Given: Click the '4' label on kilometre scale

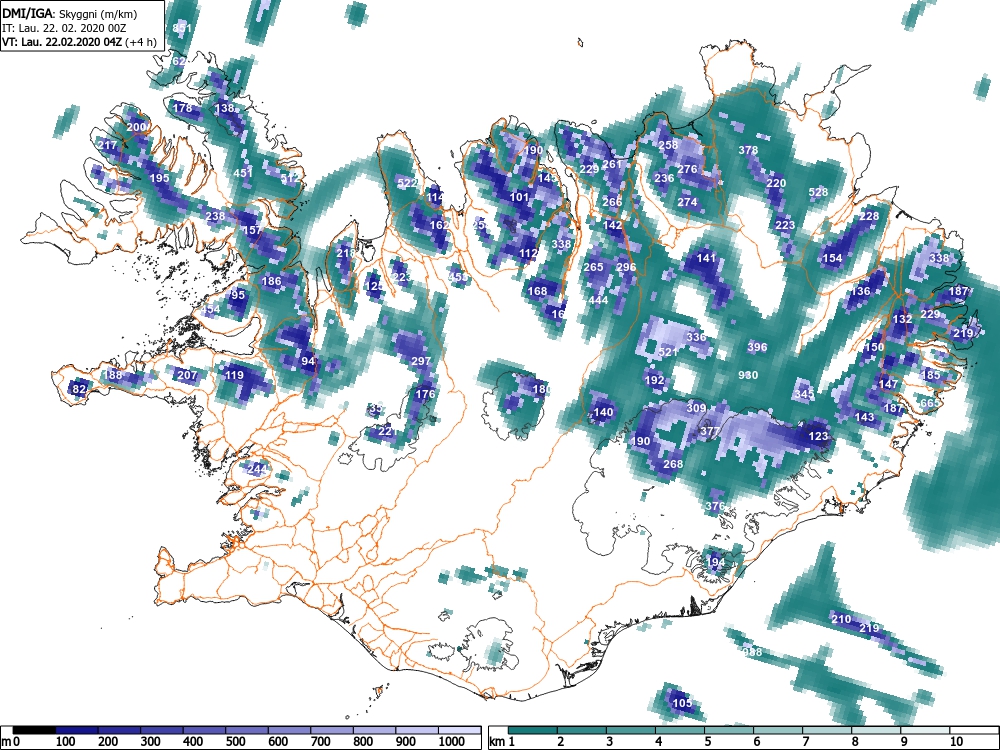Looking at the screenshot, I should [x=659, y=742].
